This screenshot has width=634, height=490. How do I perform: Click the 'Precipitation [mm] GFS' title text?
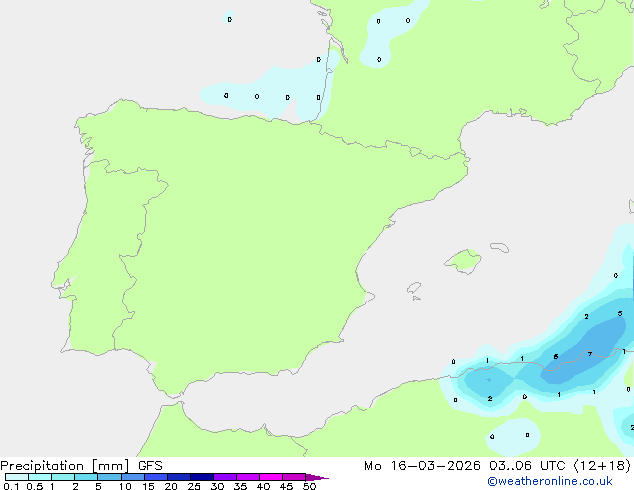[81, 466]
